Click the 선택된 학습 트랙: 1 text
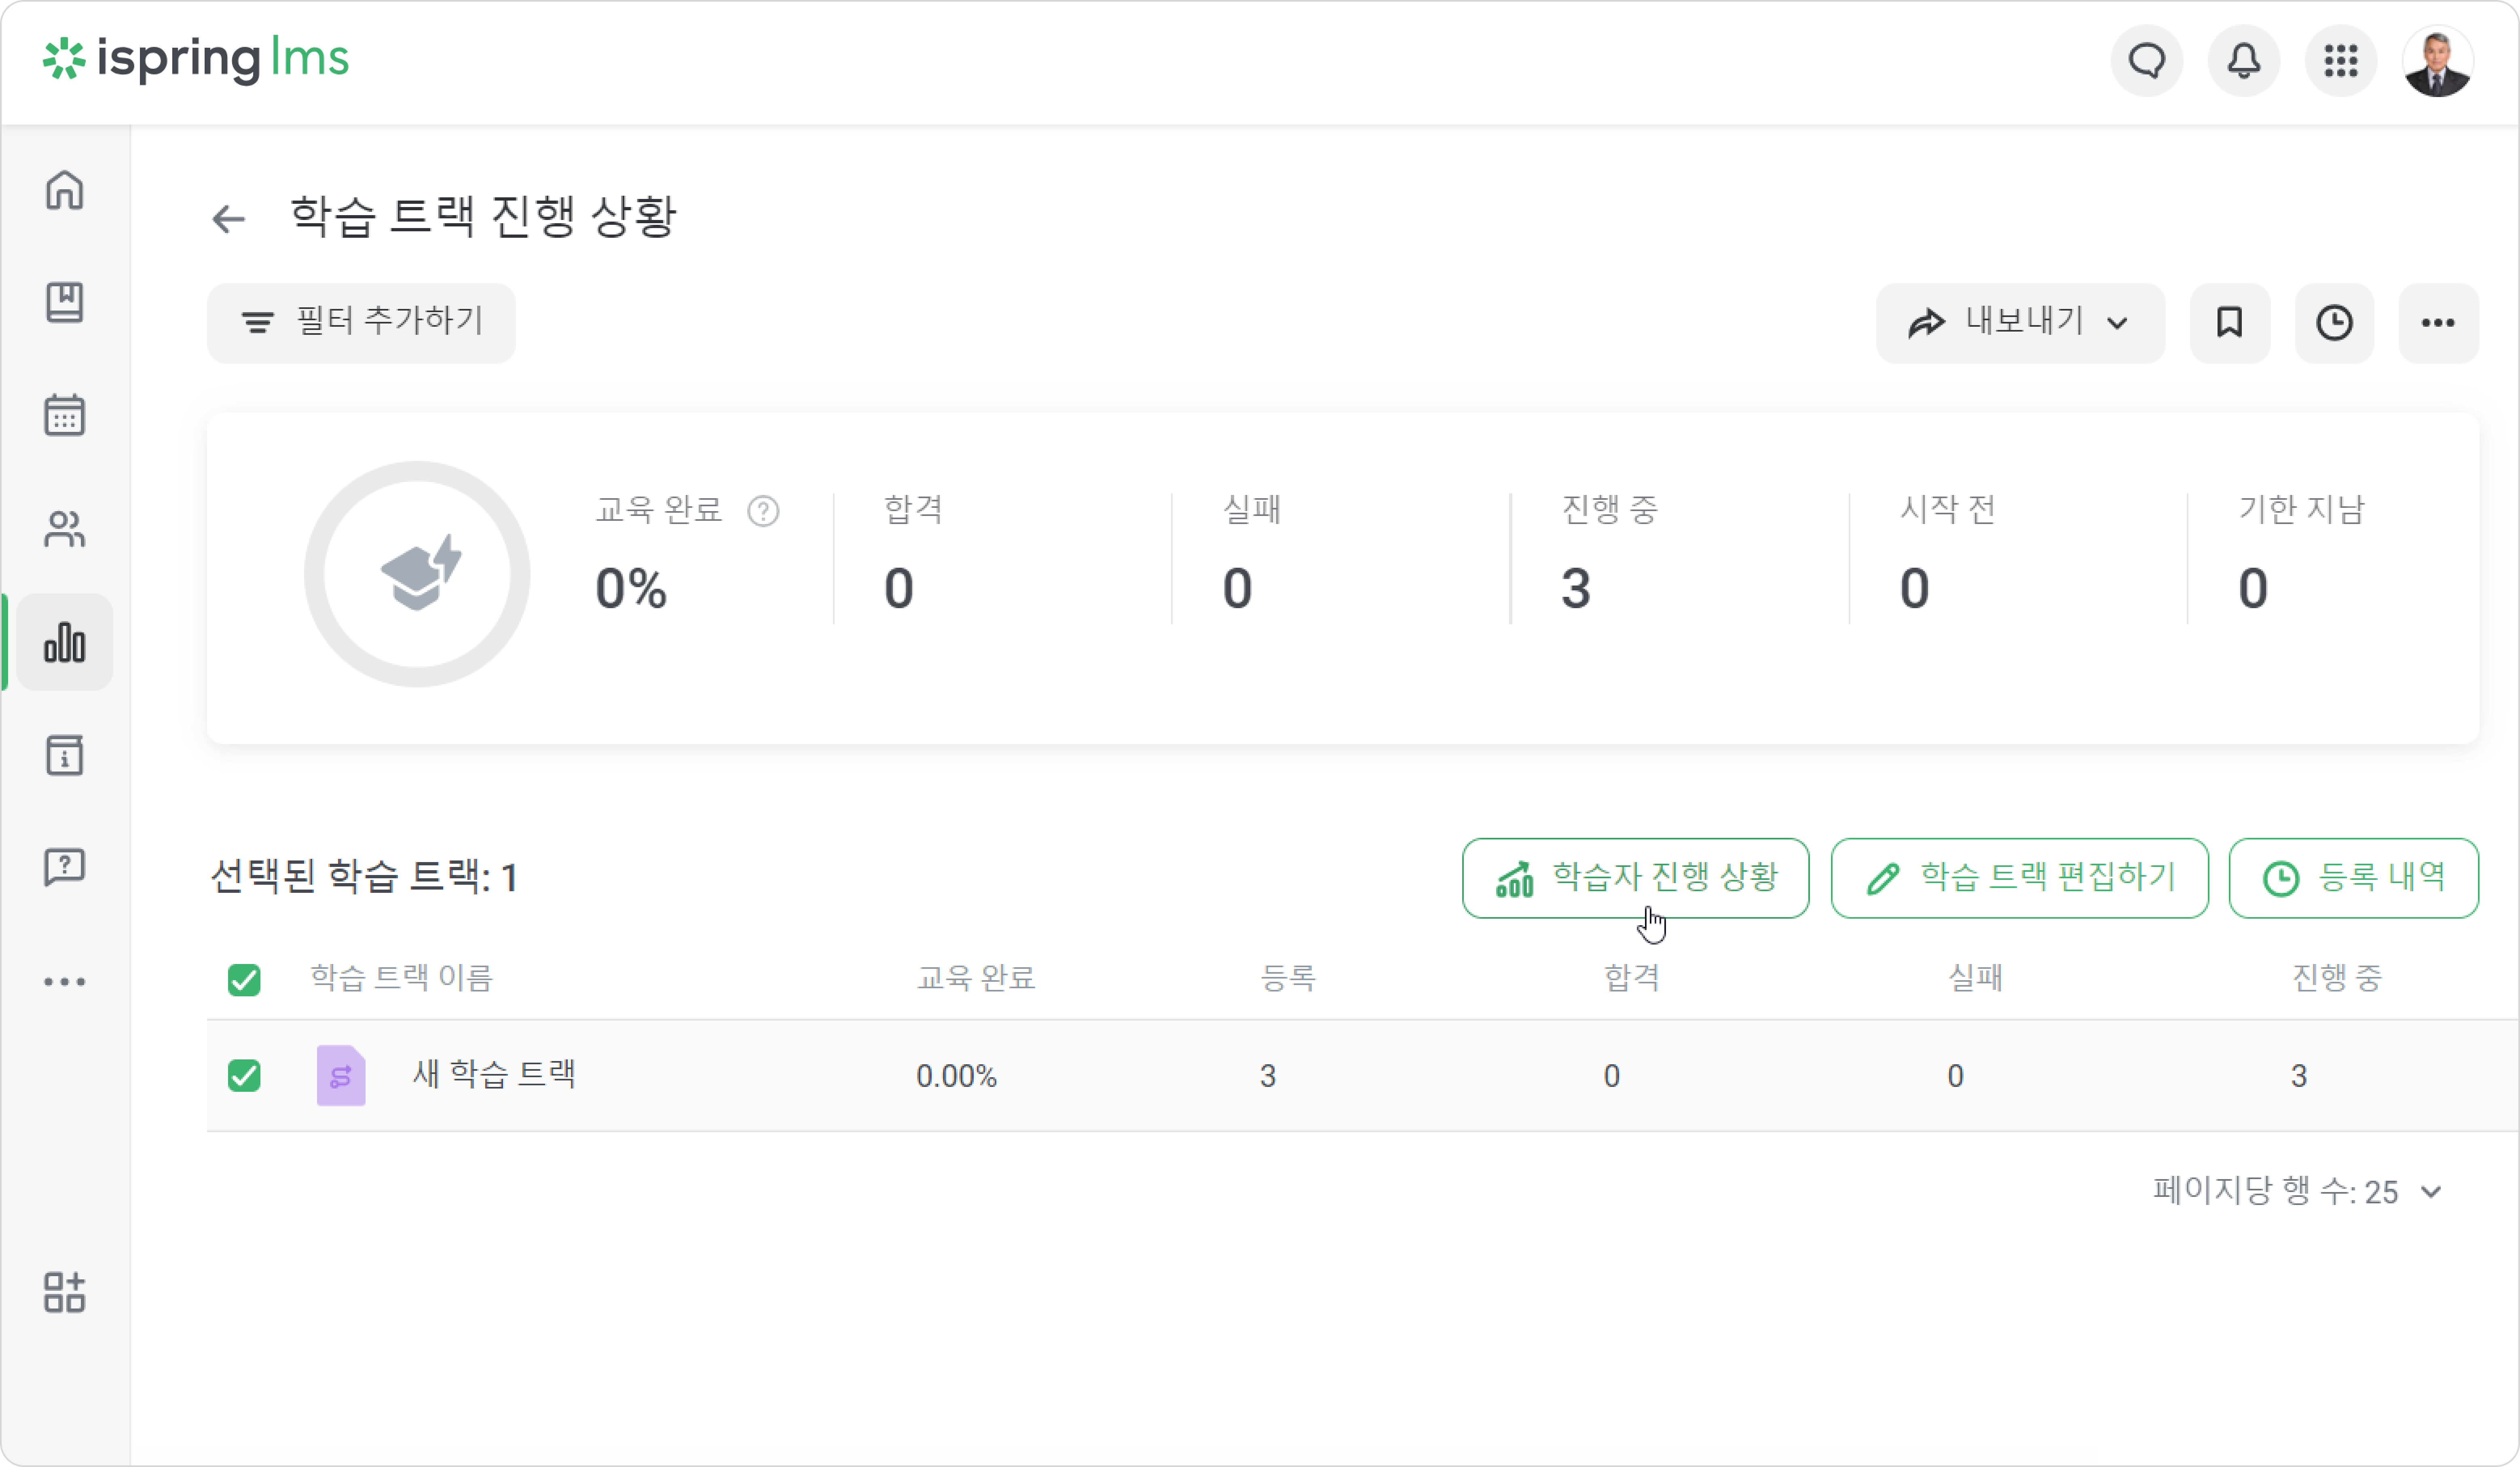Image resolution: width=2520 pixels, height=1467 pixels. (x=364, y=877)
